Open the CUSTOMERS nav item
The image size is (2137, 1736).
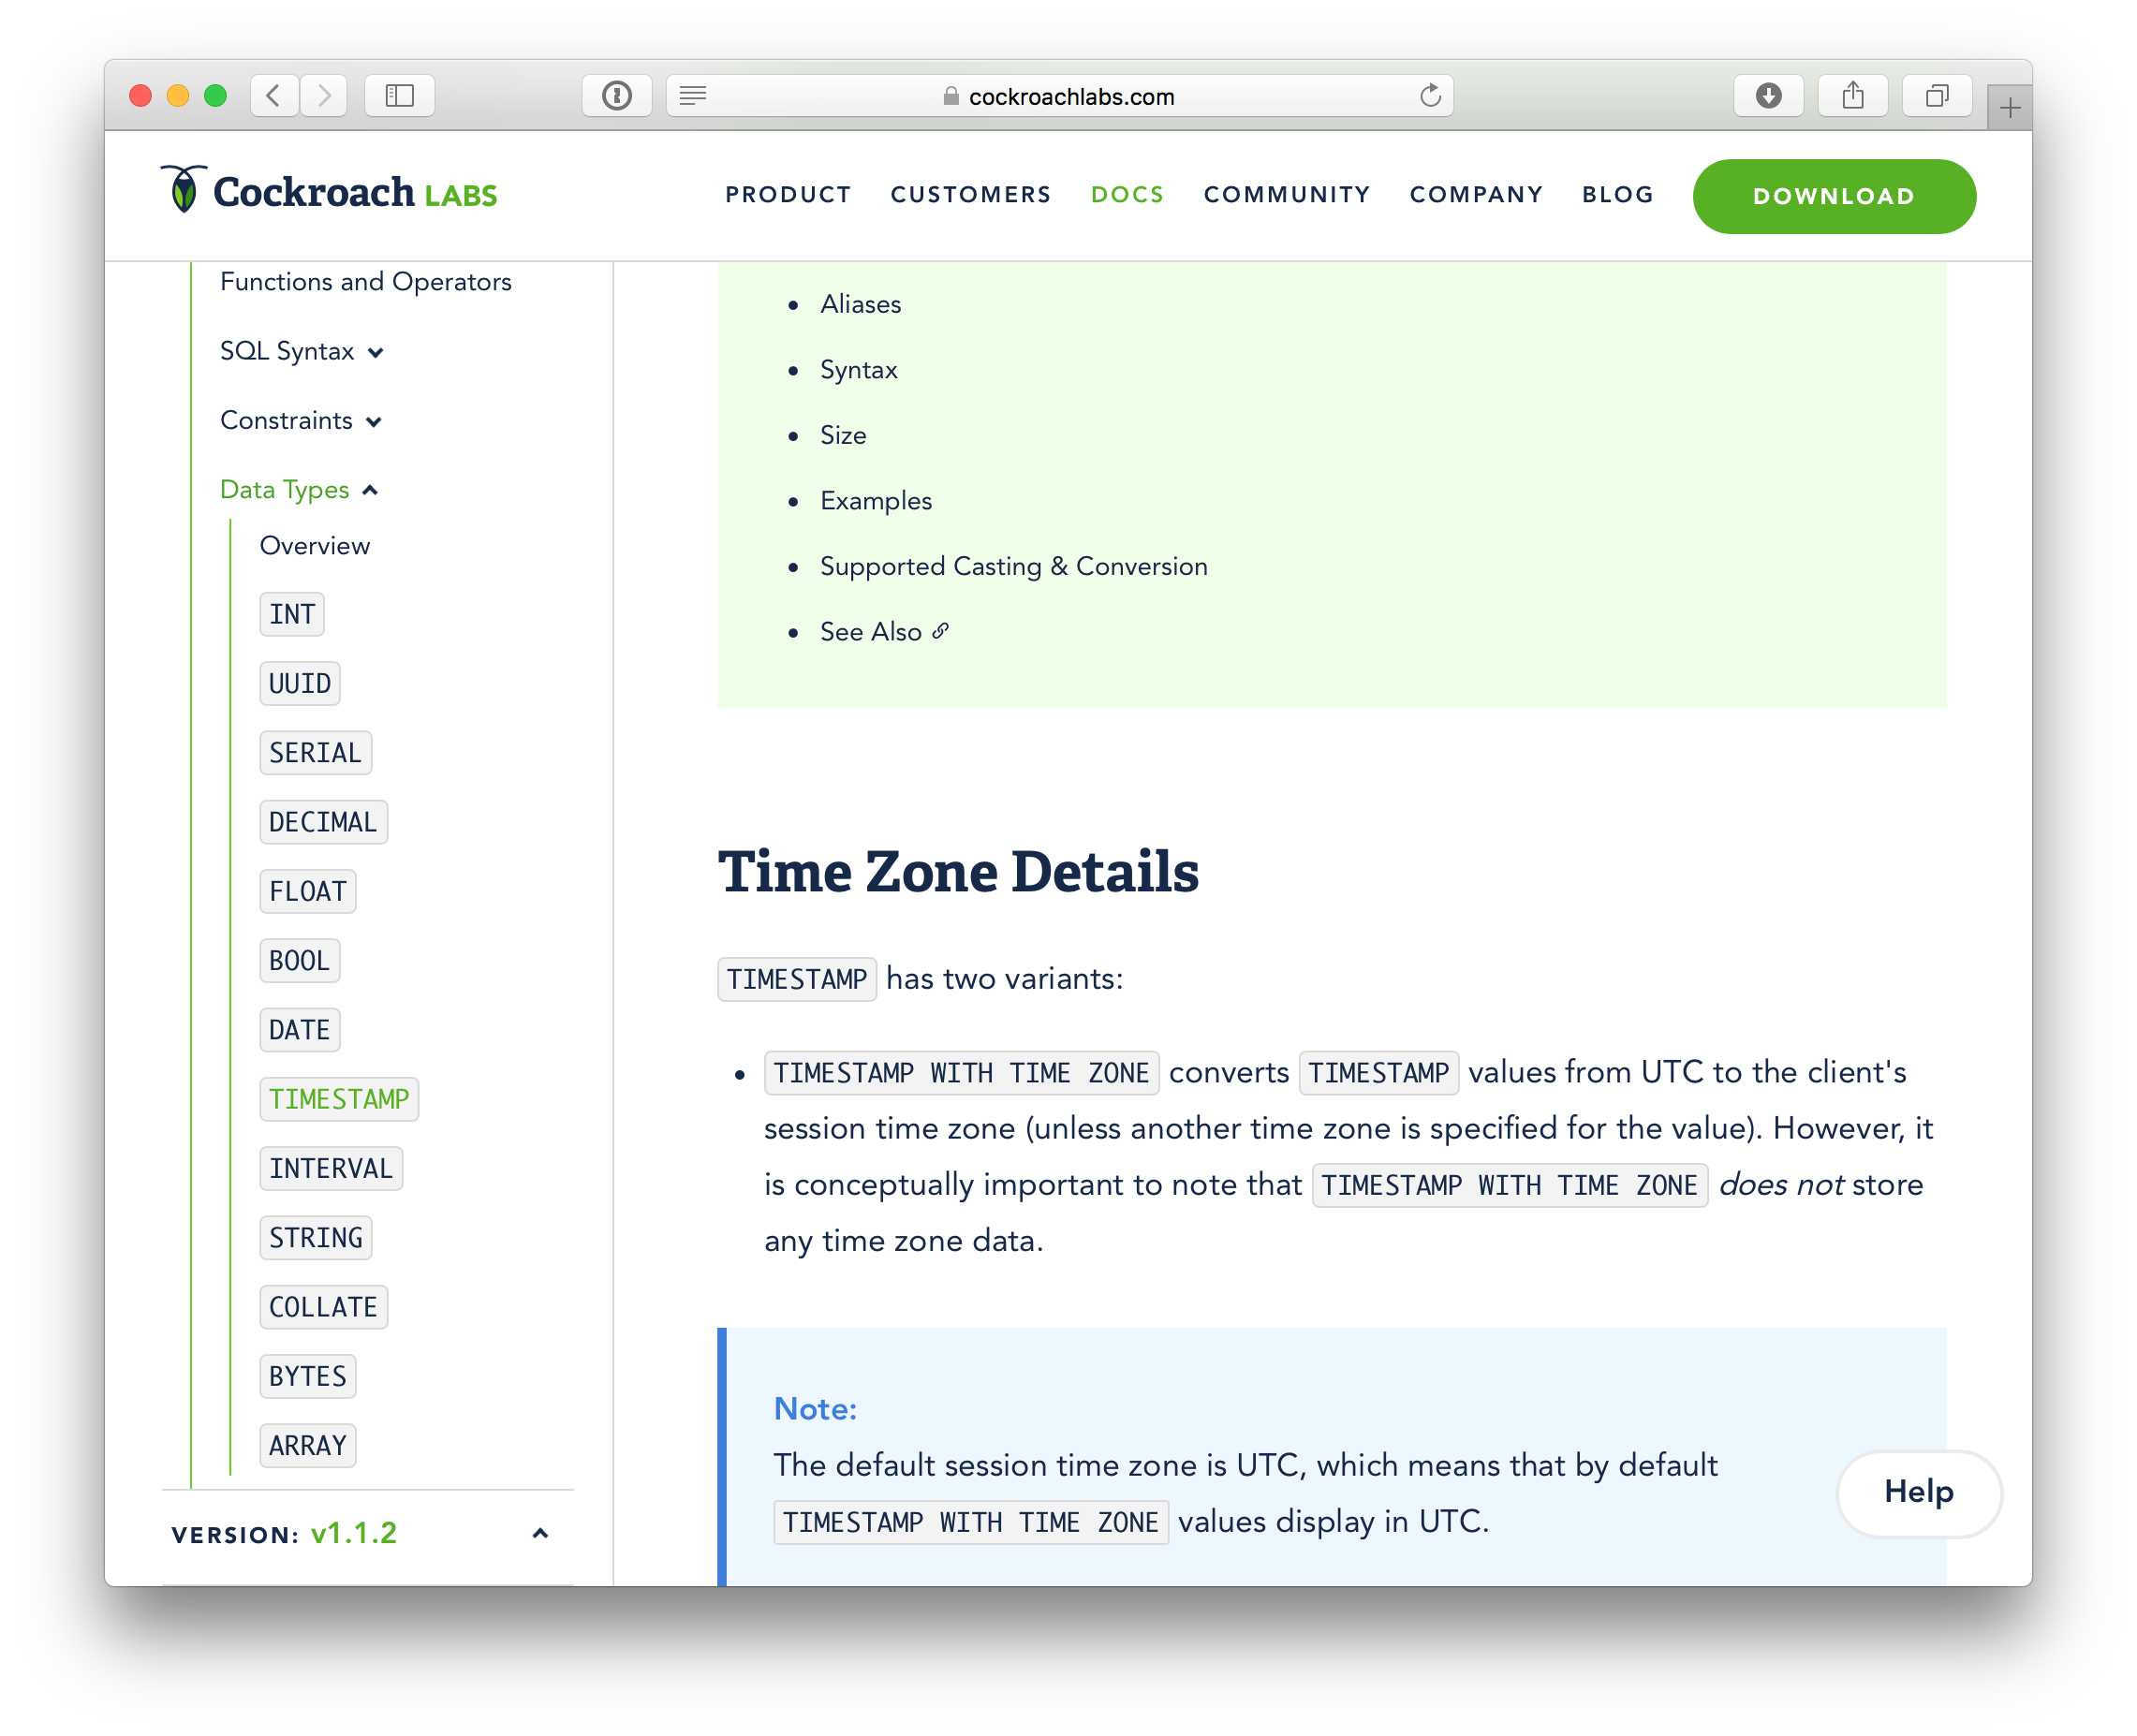(971, 195)
